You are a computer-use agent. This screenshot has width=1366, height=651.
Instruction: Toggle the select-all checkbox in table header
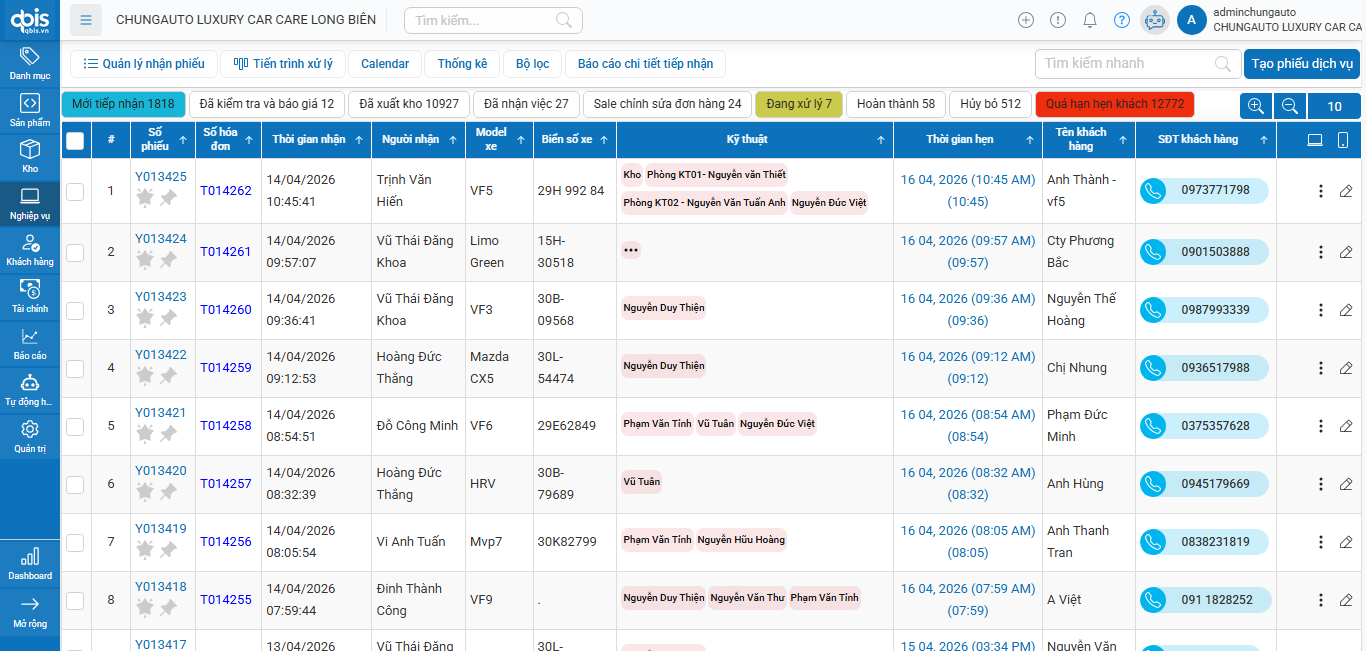coord(75,141)
